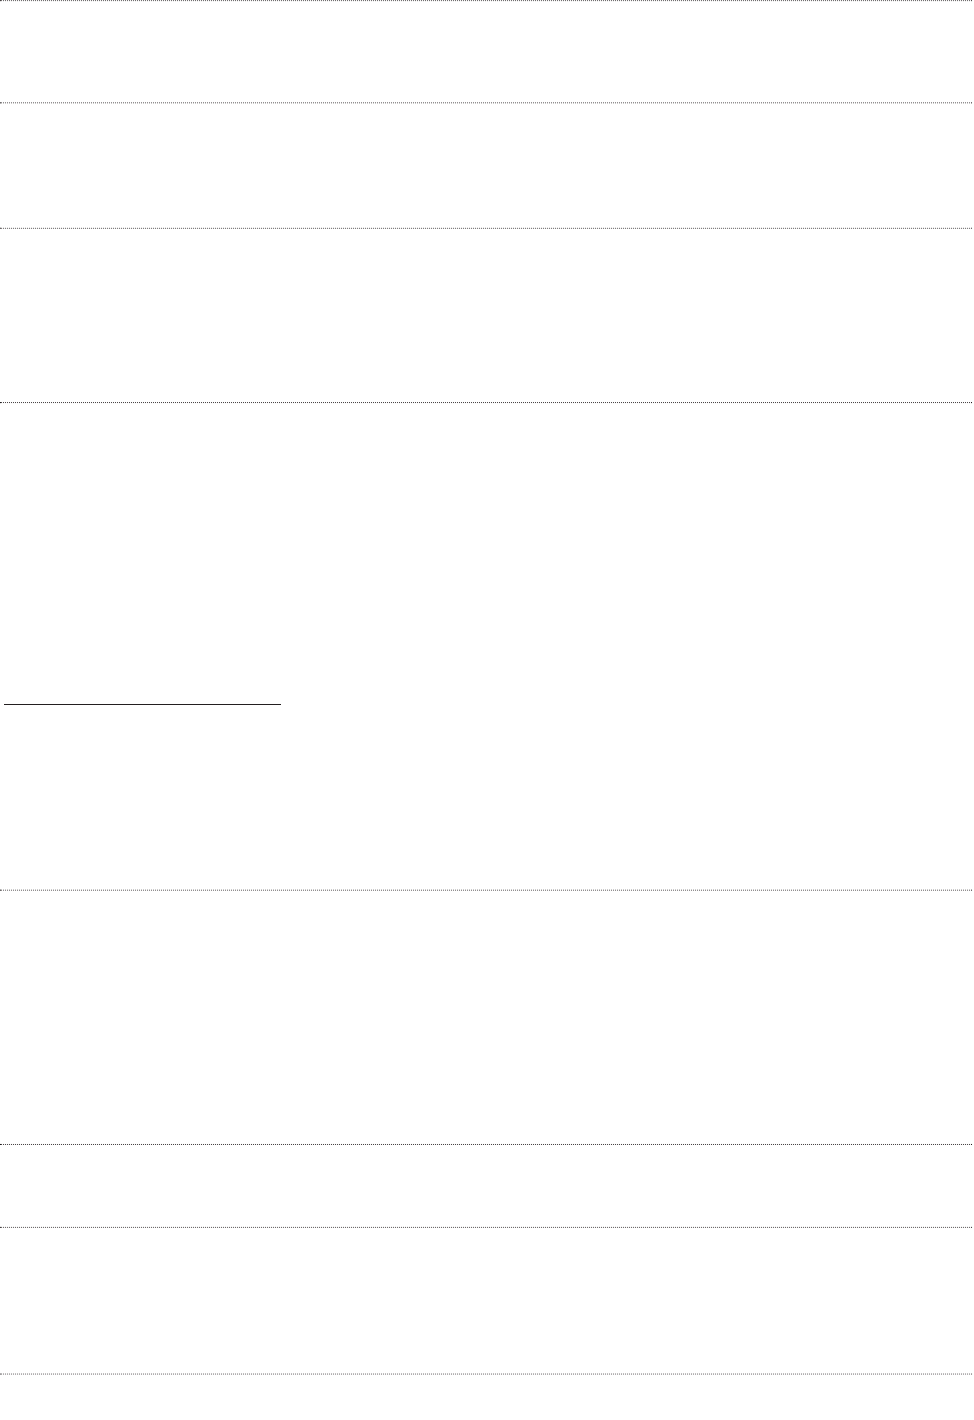This screenshot has height=1420, width=974.
Task: Click blank area below the bottommost dotted divider
Action: [487, 1398]
